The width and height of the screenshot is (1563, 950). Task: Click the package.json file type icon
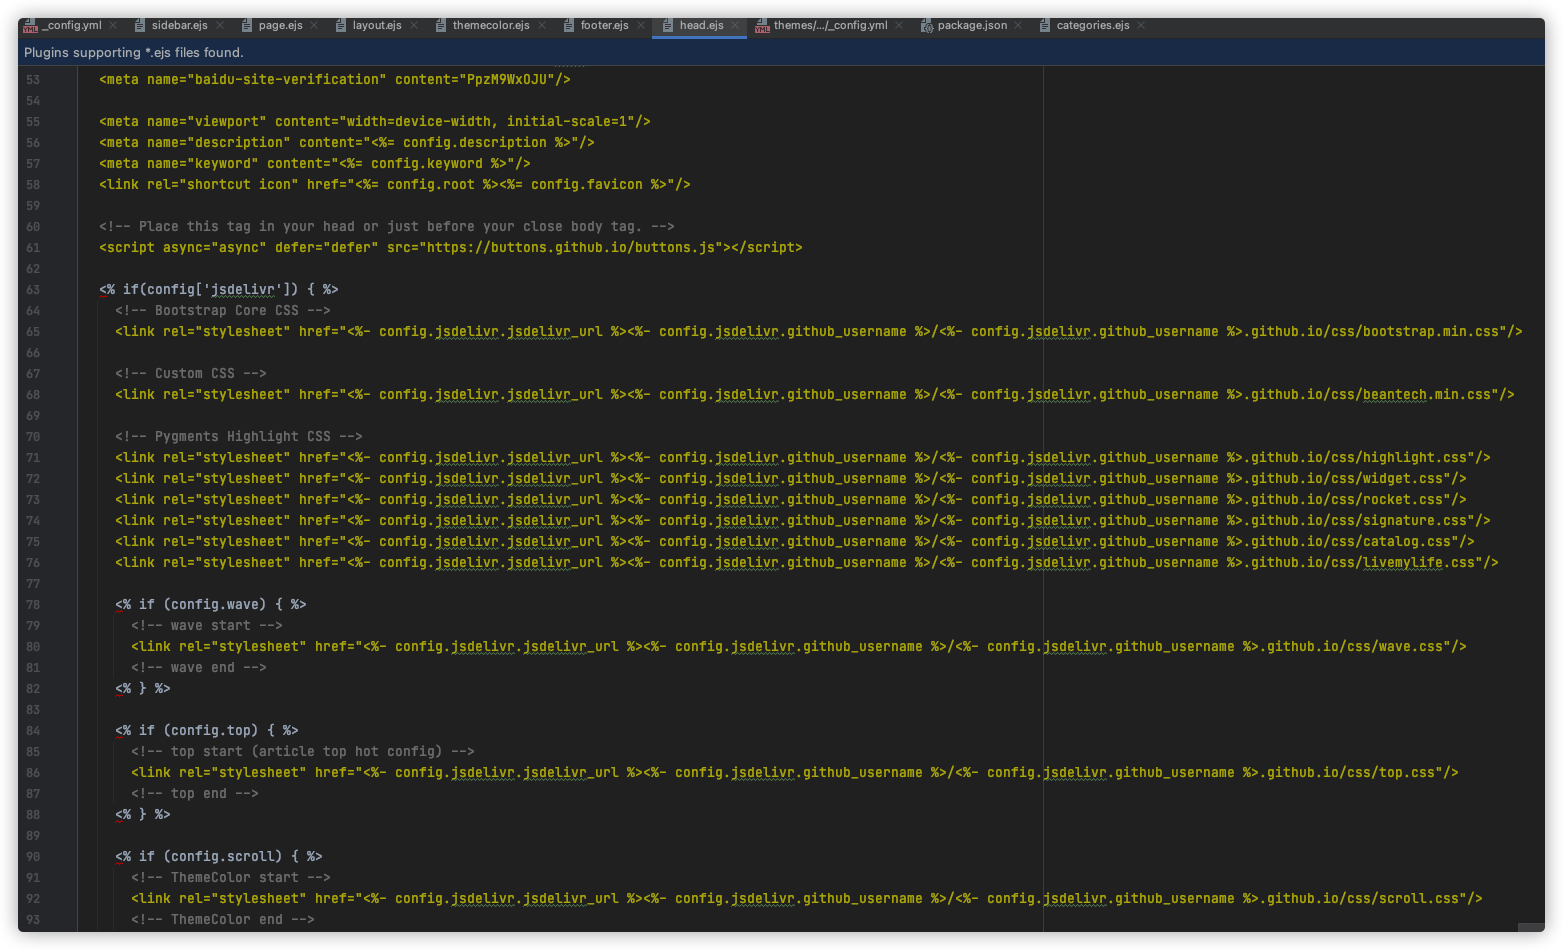pos(926,26)
